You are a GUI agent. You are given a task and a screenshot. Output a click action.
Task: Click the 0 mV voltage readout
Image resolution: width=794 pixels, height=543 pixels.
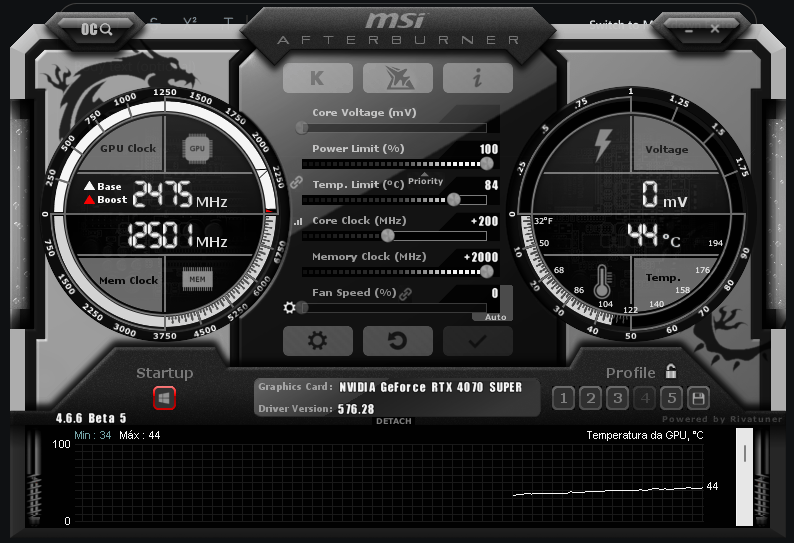click(x=664, y=195)
